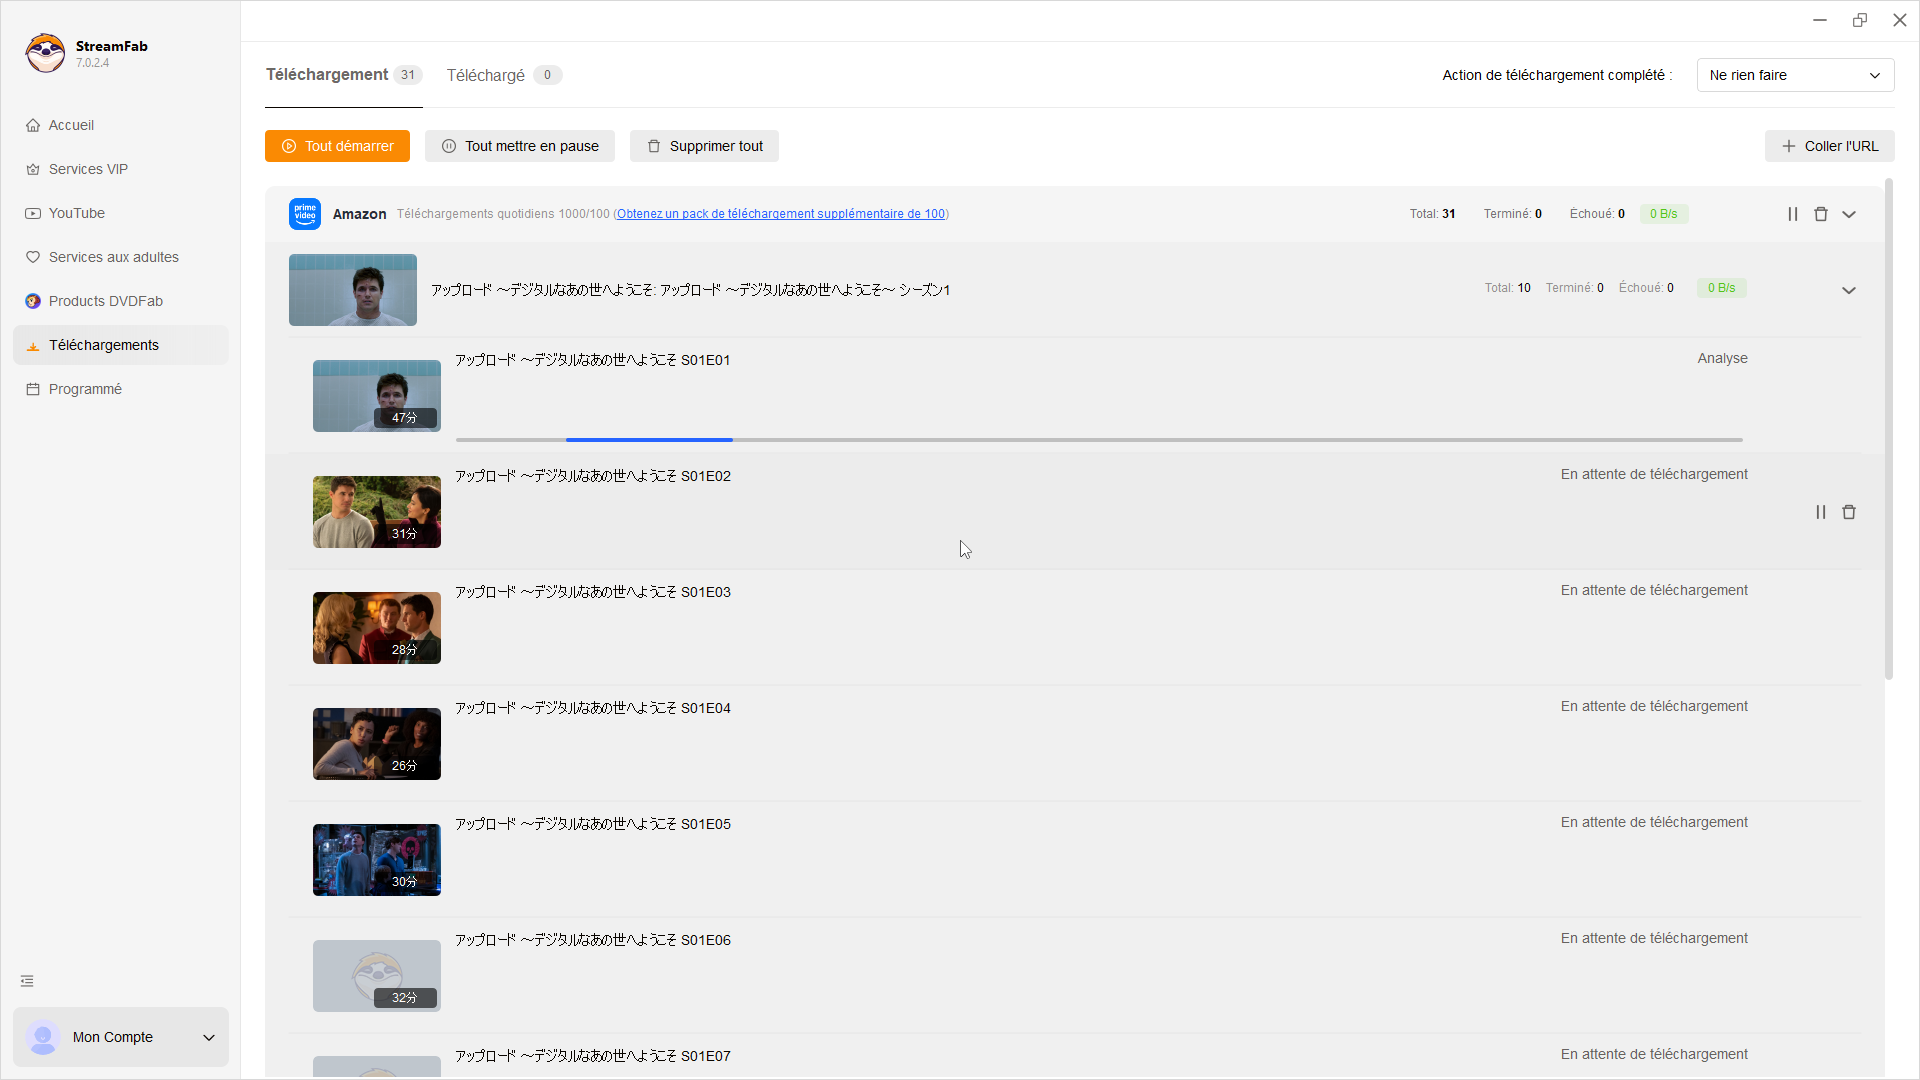This screenshot has width=1920, height=1080.
Task: Select the S01E07 episode title
Action: [593, 1056]
